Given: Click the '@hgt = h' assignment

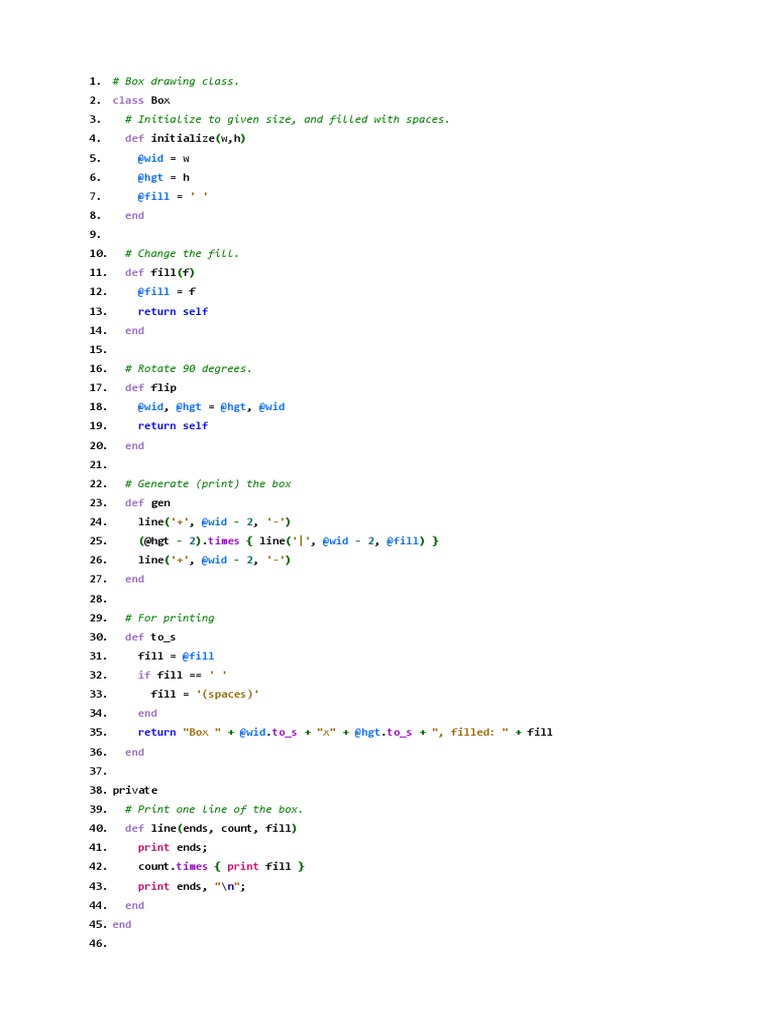Looking at the screenshot, I should (x=164, y=177).
